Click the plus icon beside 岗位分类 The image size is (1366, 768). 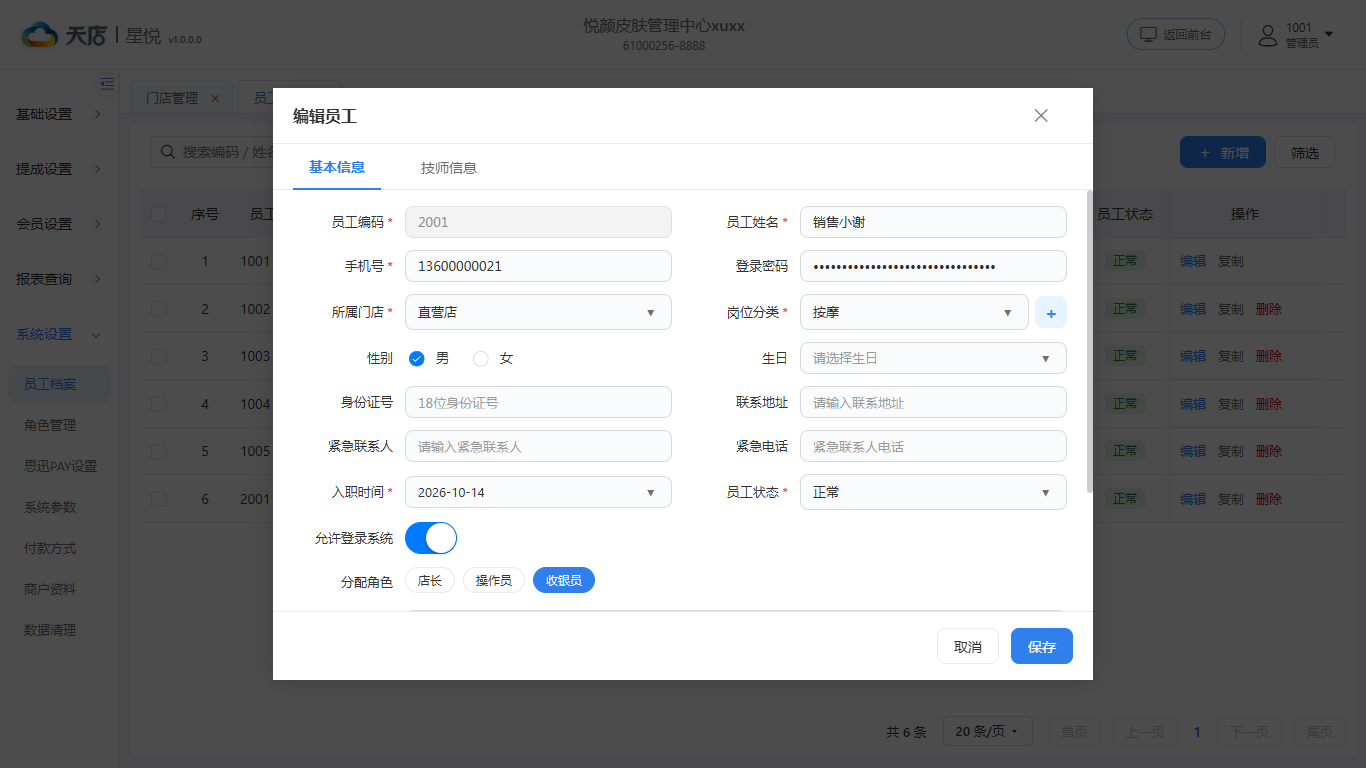pyautogui.click(x=1051, y=313)
